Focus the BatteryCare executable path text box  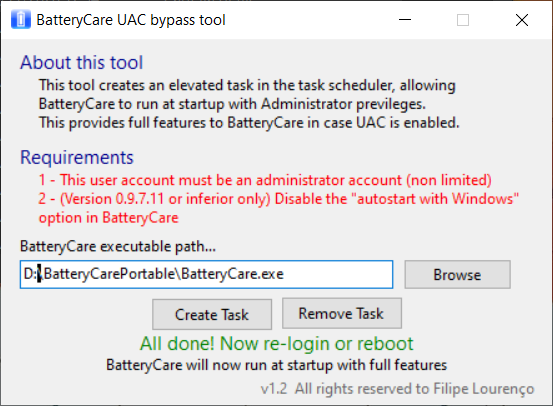[206, 274]
